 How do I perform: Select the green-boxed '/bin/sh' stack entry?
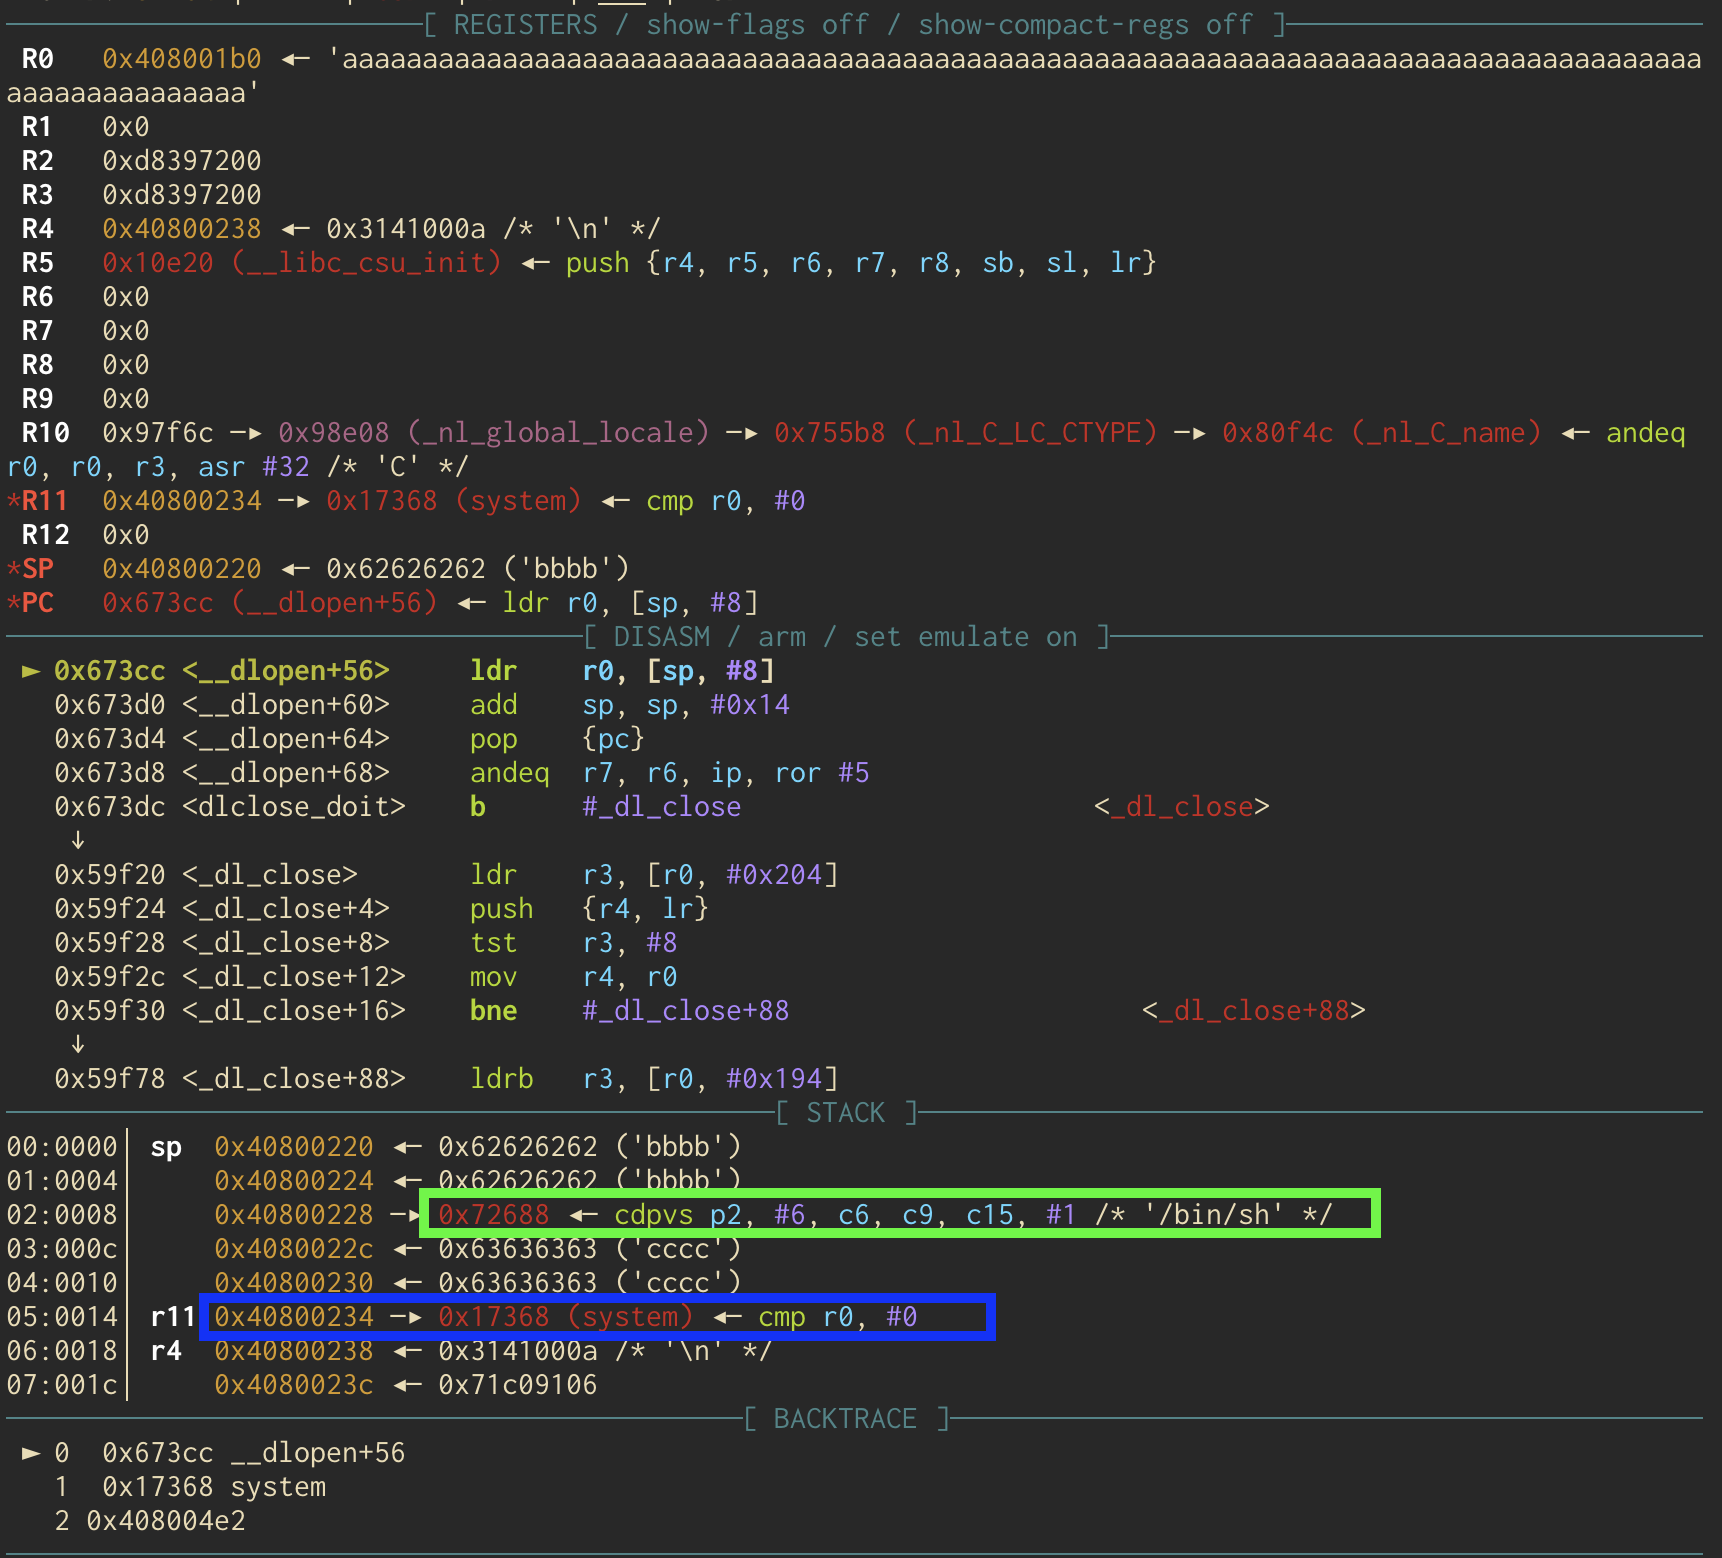click(x=898, y=1214)
